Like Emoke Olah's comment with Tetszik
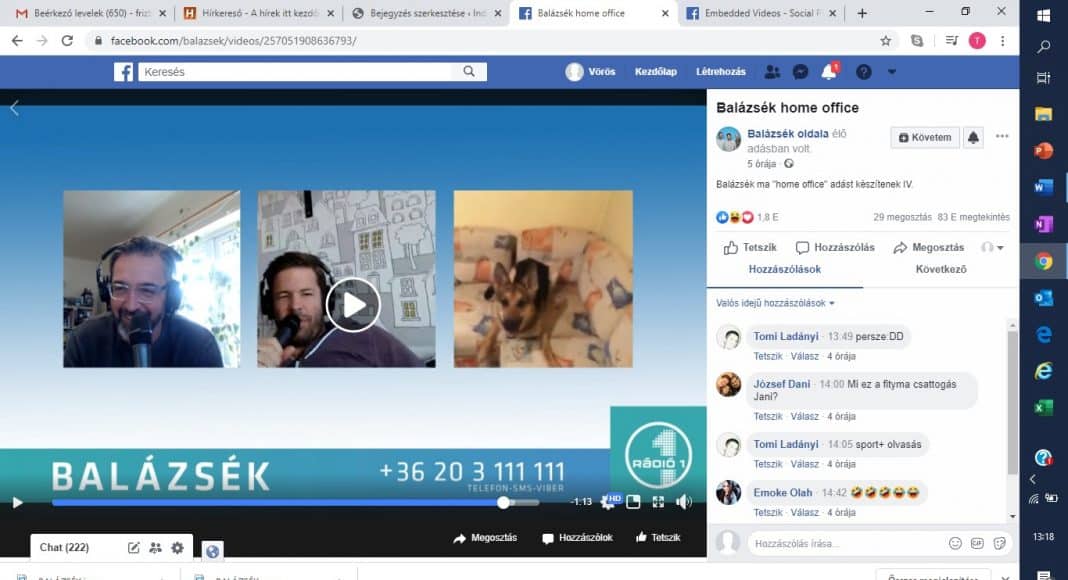Image resolution: width=1068 pixels, height=580 pixels. 768,513
